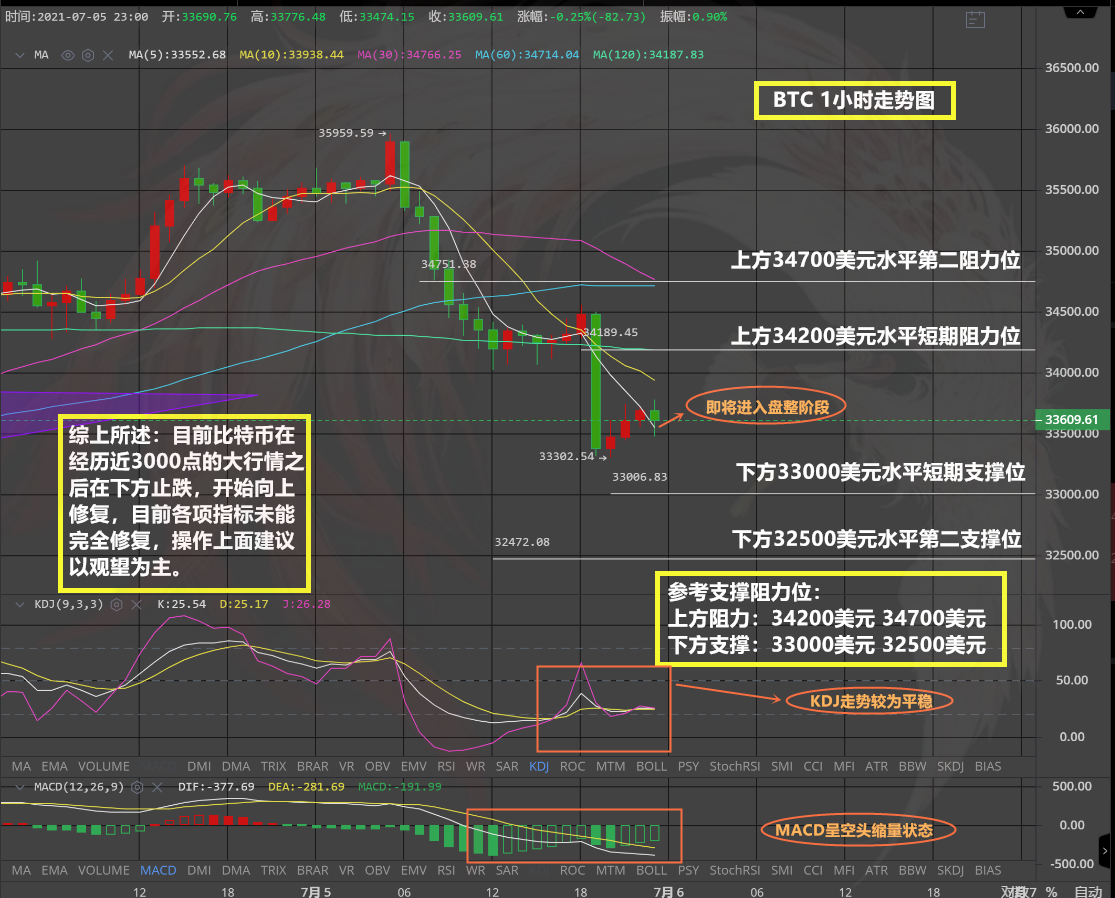This screenshot has height=898, width=1115.
Task: Open MA indicator settings hexagon icon
Action: (x=88, y=55)
